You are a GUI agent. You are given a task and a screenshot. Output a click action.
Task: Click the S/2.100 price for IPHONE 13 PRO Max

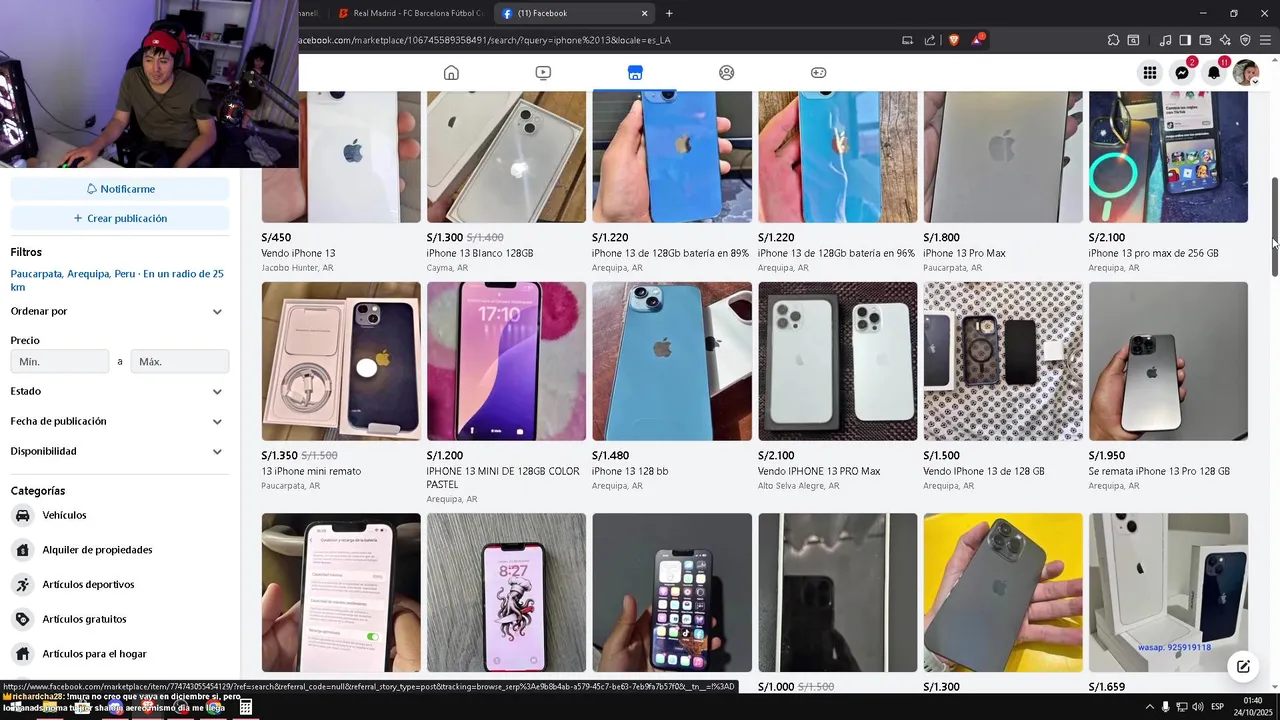pos(777,455)
